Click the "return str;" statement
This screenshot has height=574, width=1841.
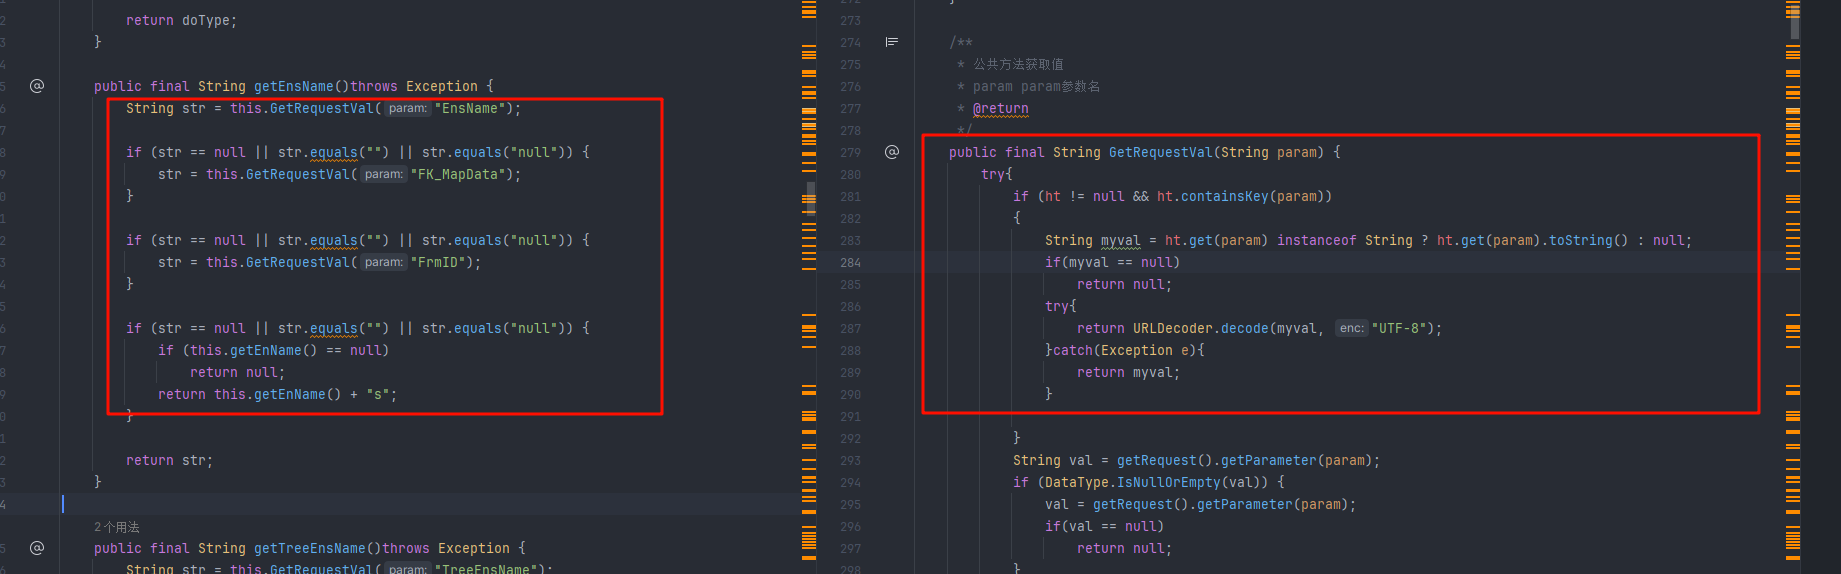(x=169, y=460)
